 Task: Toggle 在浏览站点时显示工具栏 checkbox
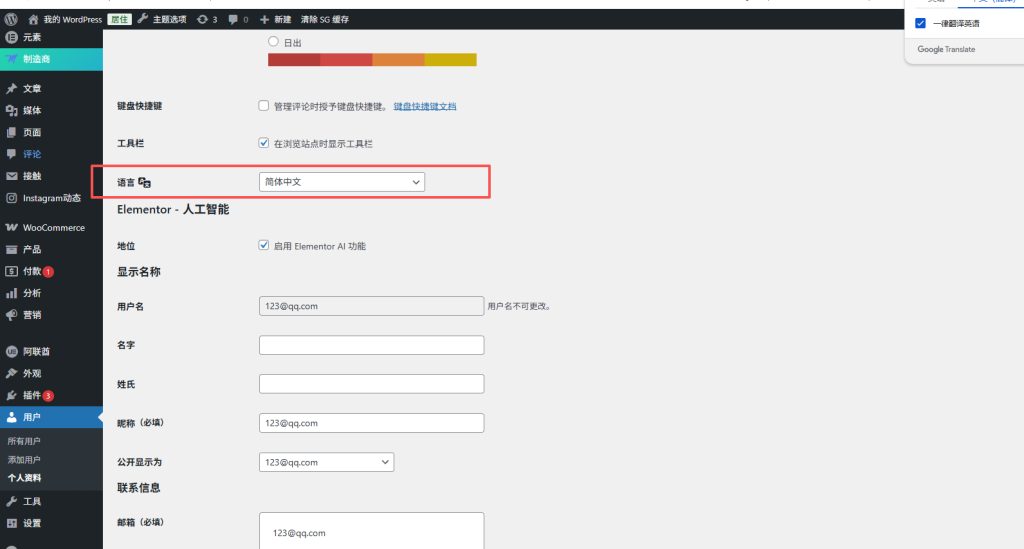pos(263,143)
